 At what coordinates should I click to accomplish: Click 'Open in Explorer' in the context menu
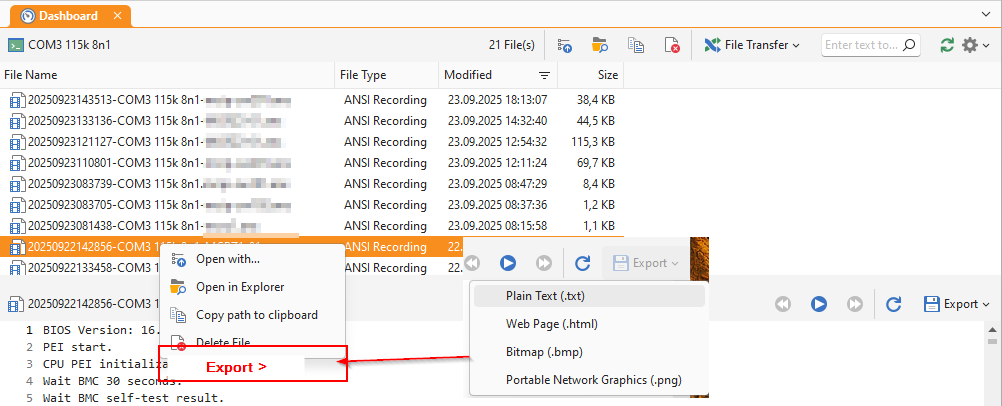[240, 287]
